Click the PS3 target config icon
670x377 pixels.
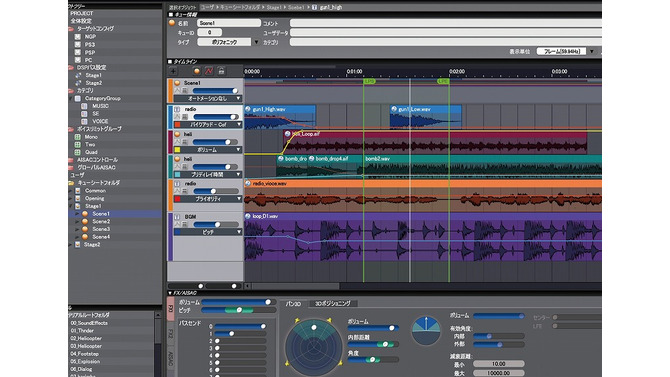78,44
